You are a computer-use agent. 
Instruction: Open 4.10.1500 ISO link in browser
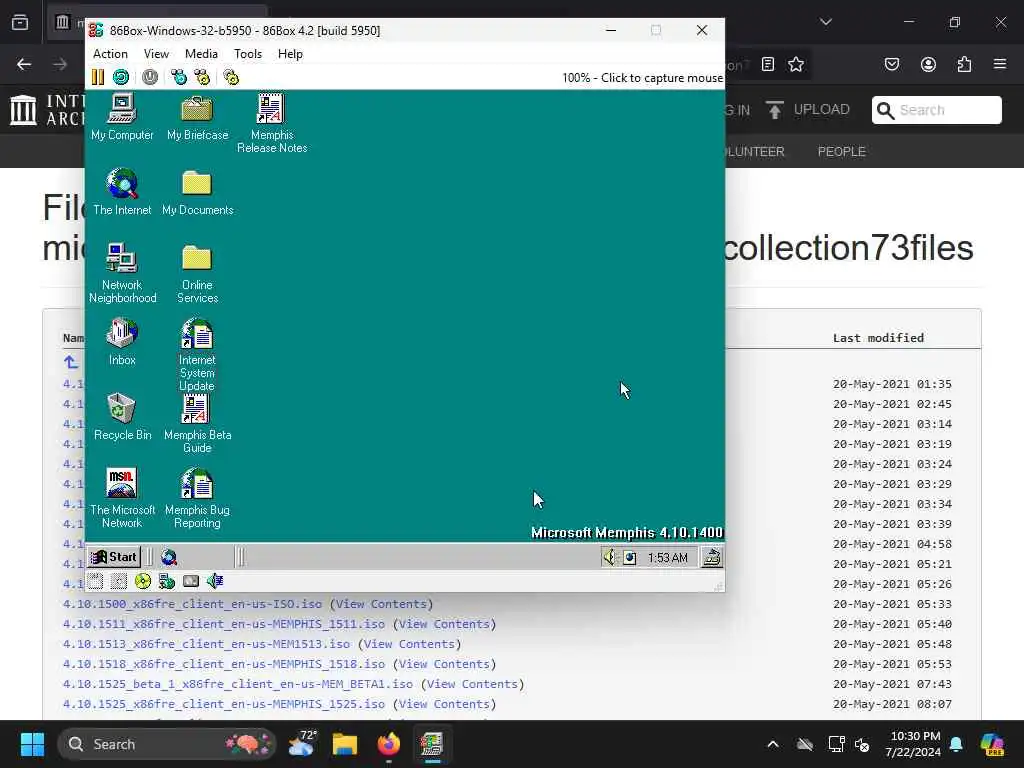[x=193, y=604]
